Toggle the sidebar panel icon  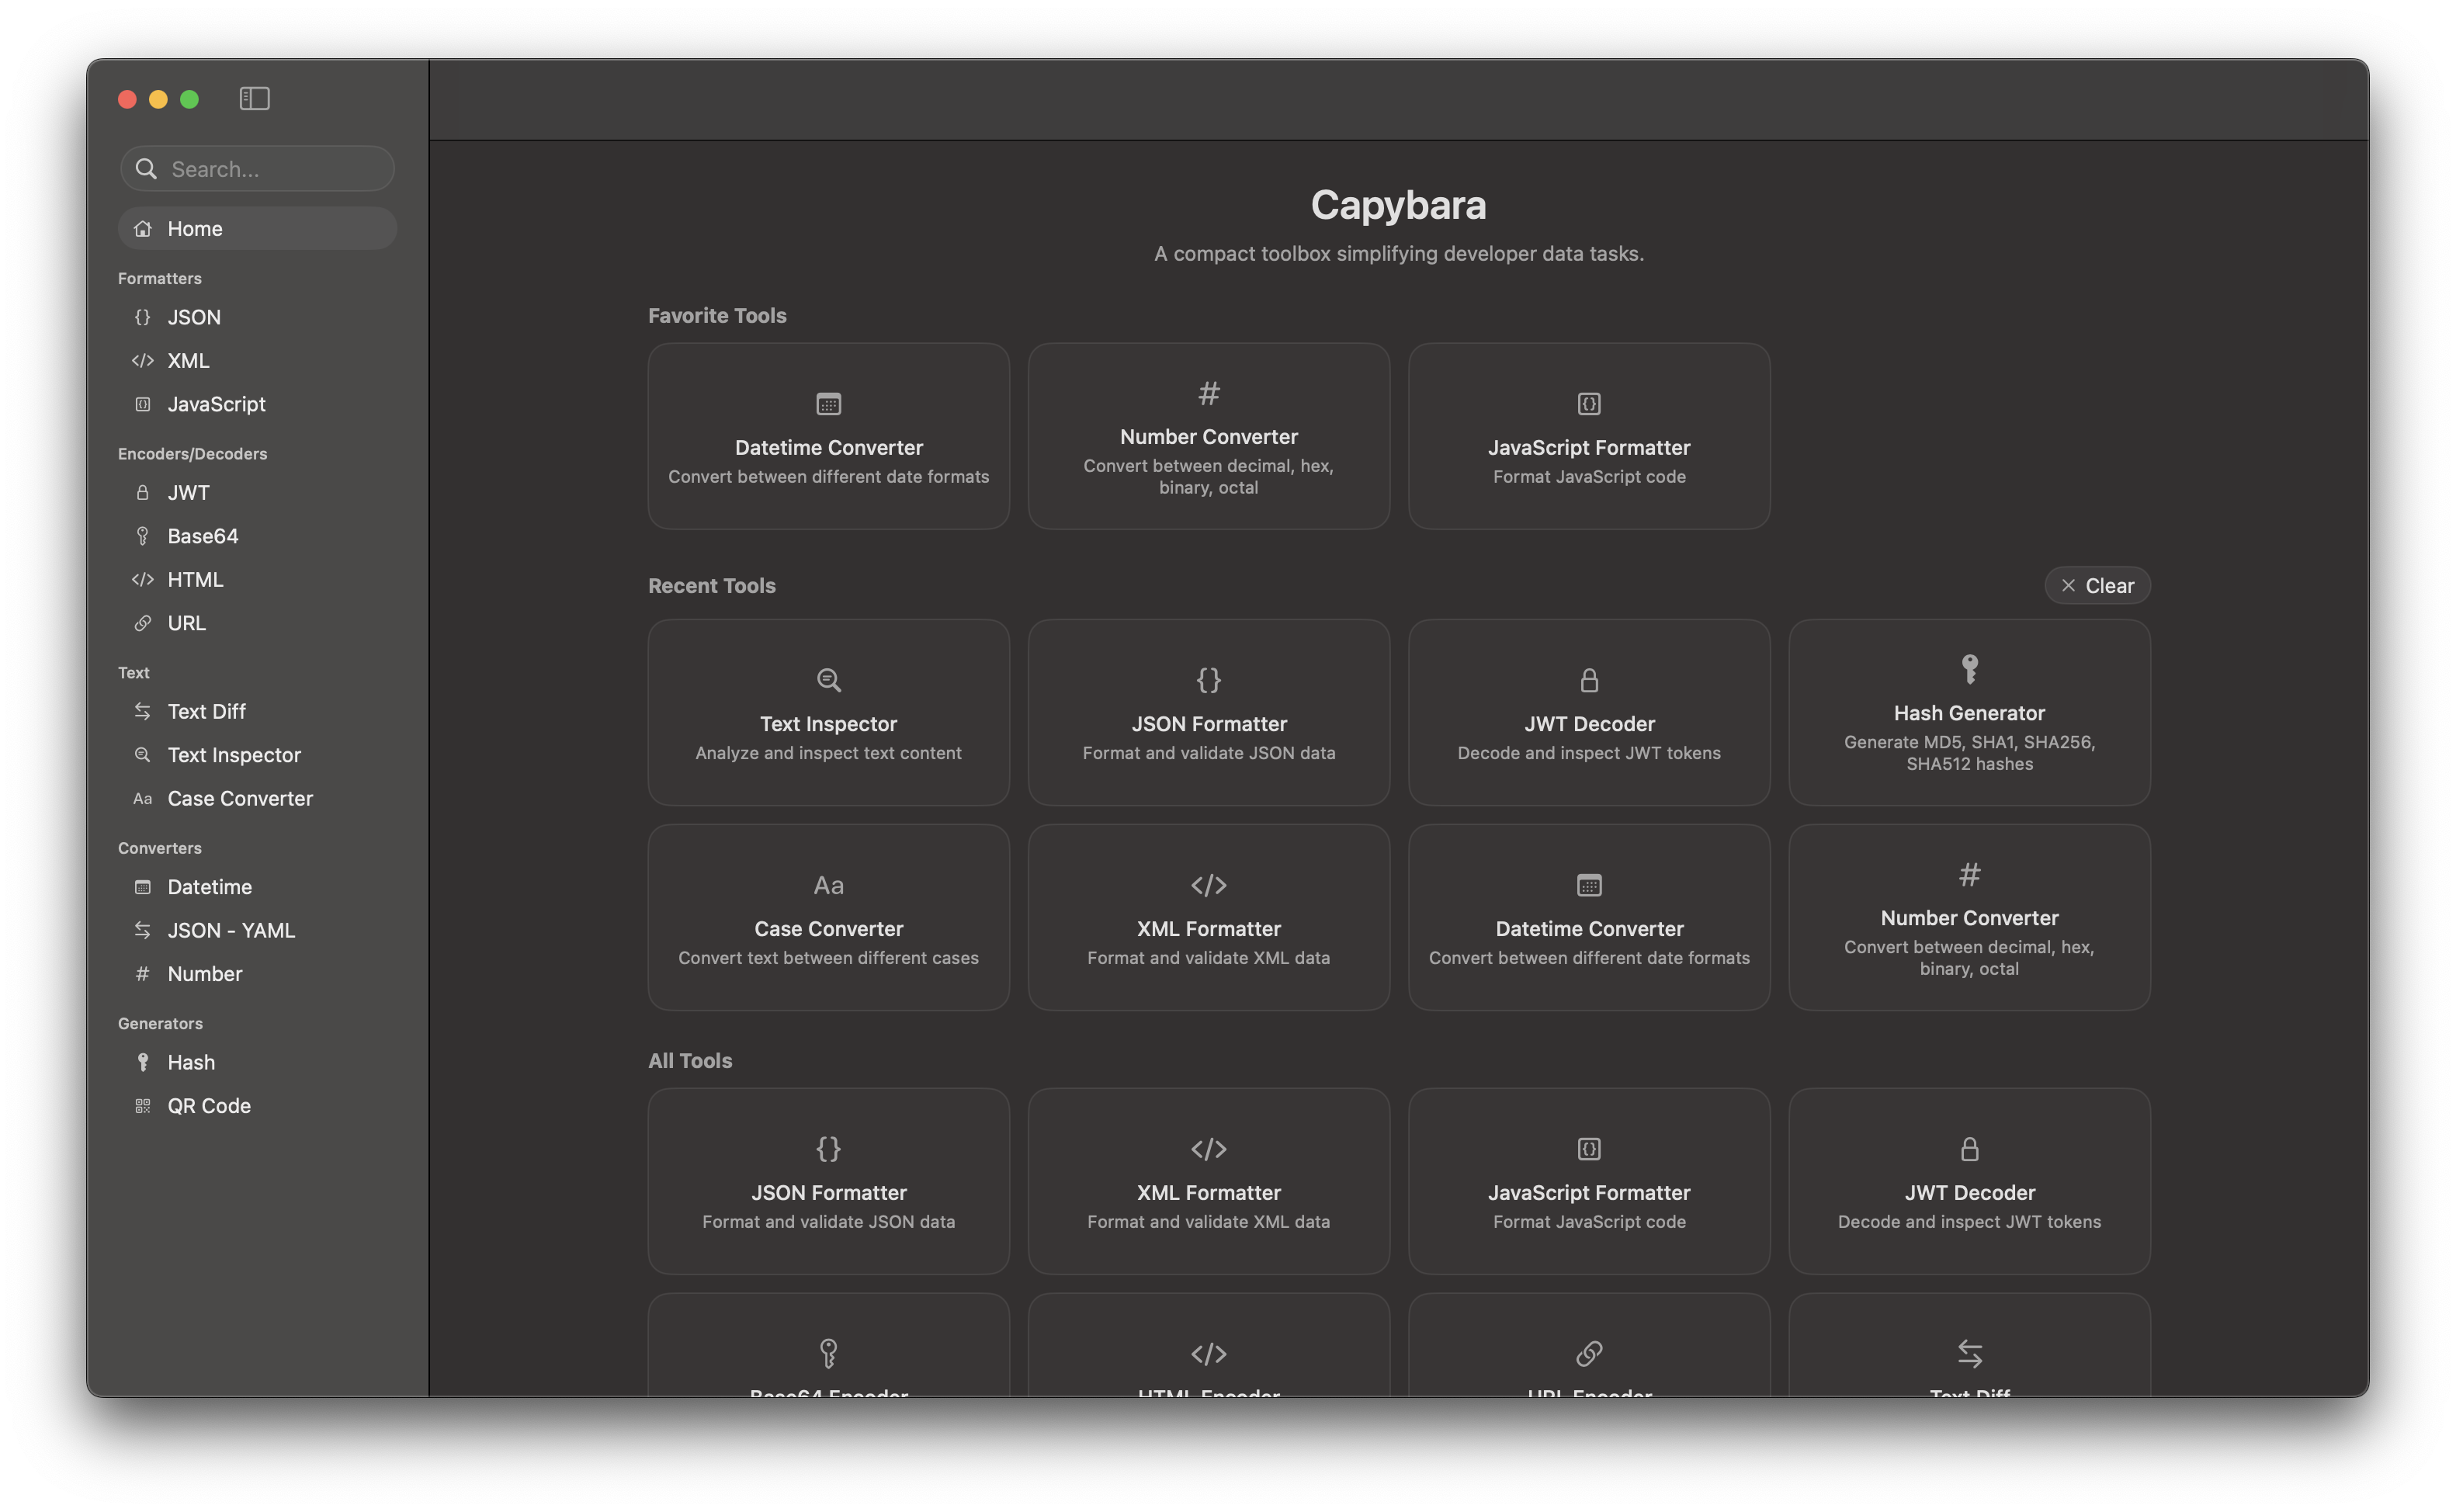pyautogui.click(x=254, y=98)
